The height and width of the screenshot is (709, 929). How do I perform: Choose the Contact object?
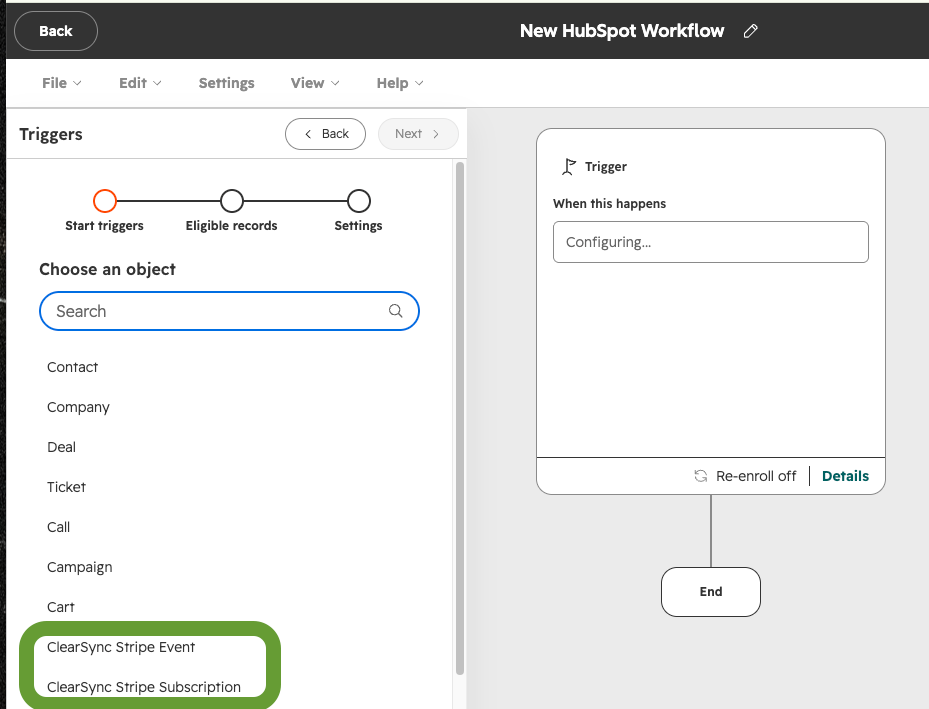[x=72, y=367]
